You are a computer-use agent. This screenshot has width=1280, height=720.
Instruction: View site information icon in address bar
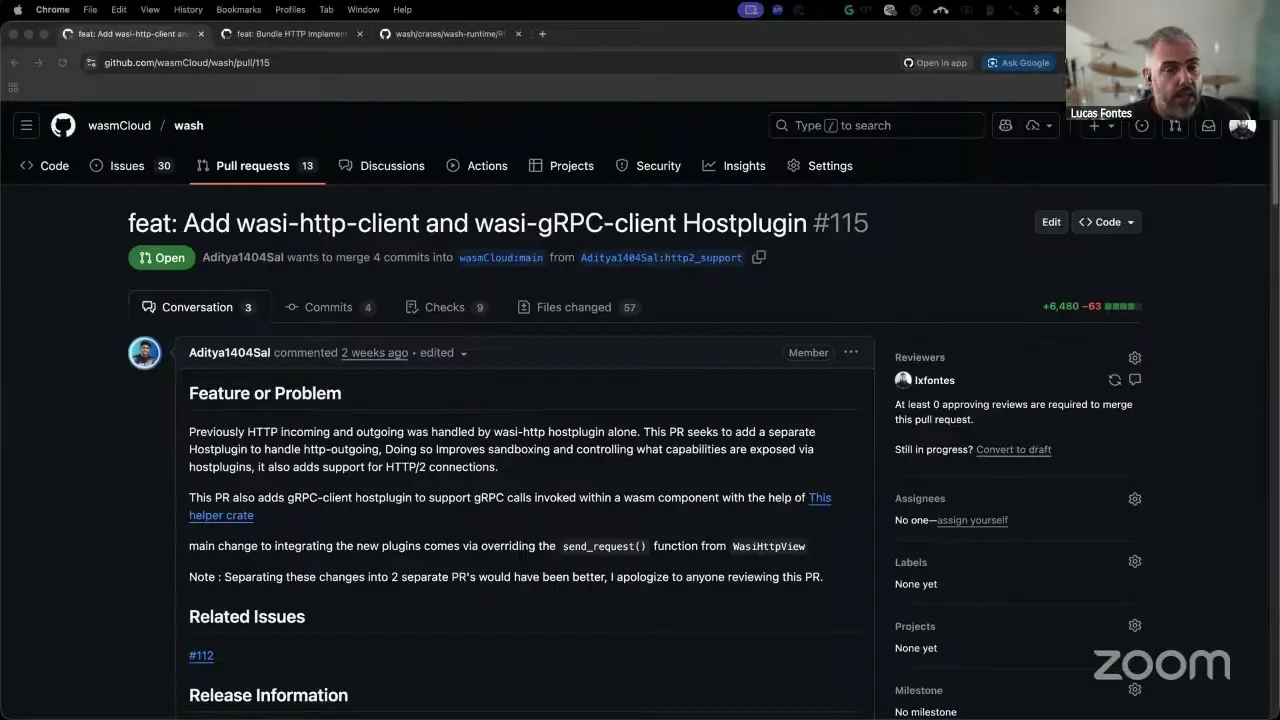pyautogui.click(x=91, y=62)
